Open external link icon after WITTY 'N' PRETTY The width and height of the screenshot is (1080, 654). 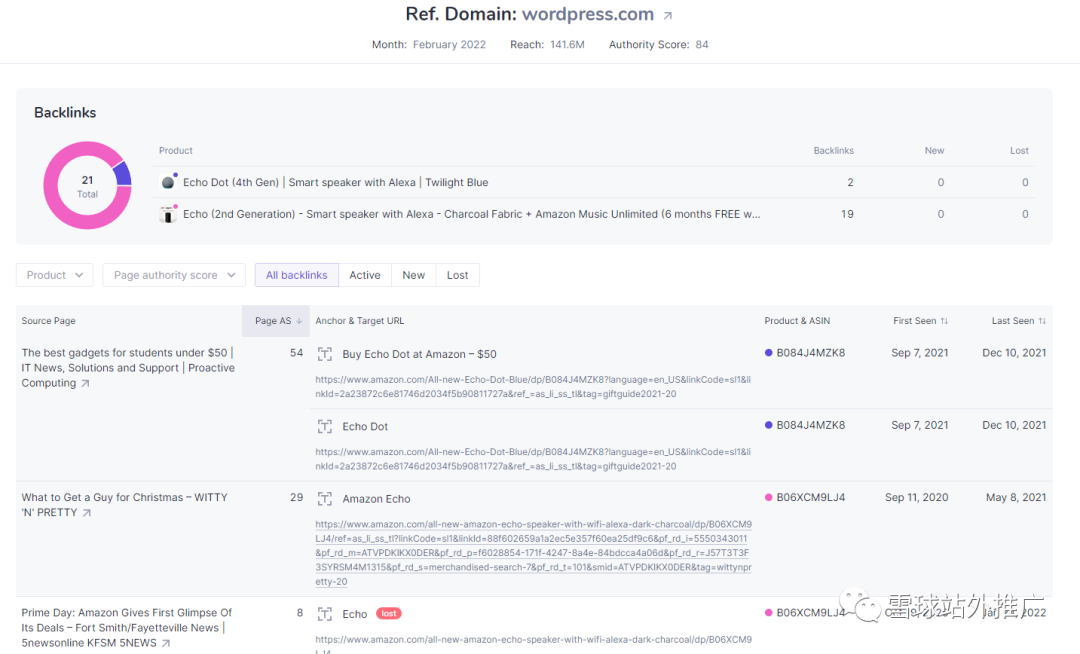87,513
